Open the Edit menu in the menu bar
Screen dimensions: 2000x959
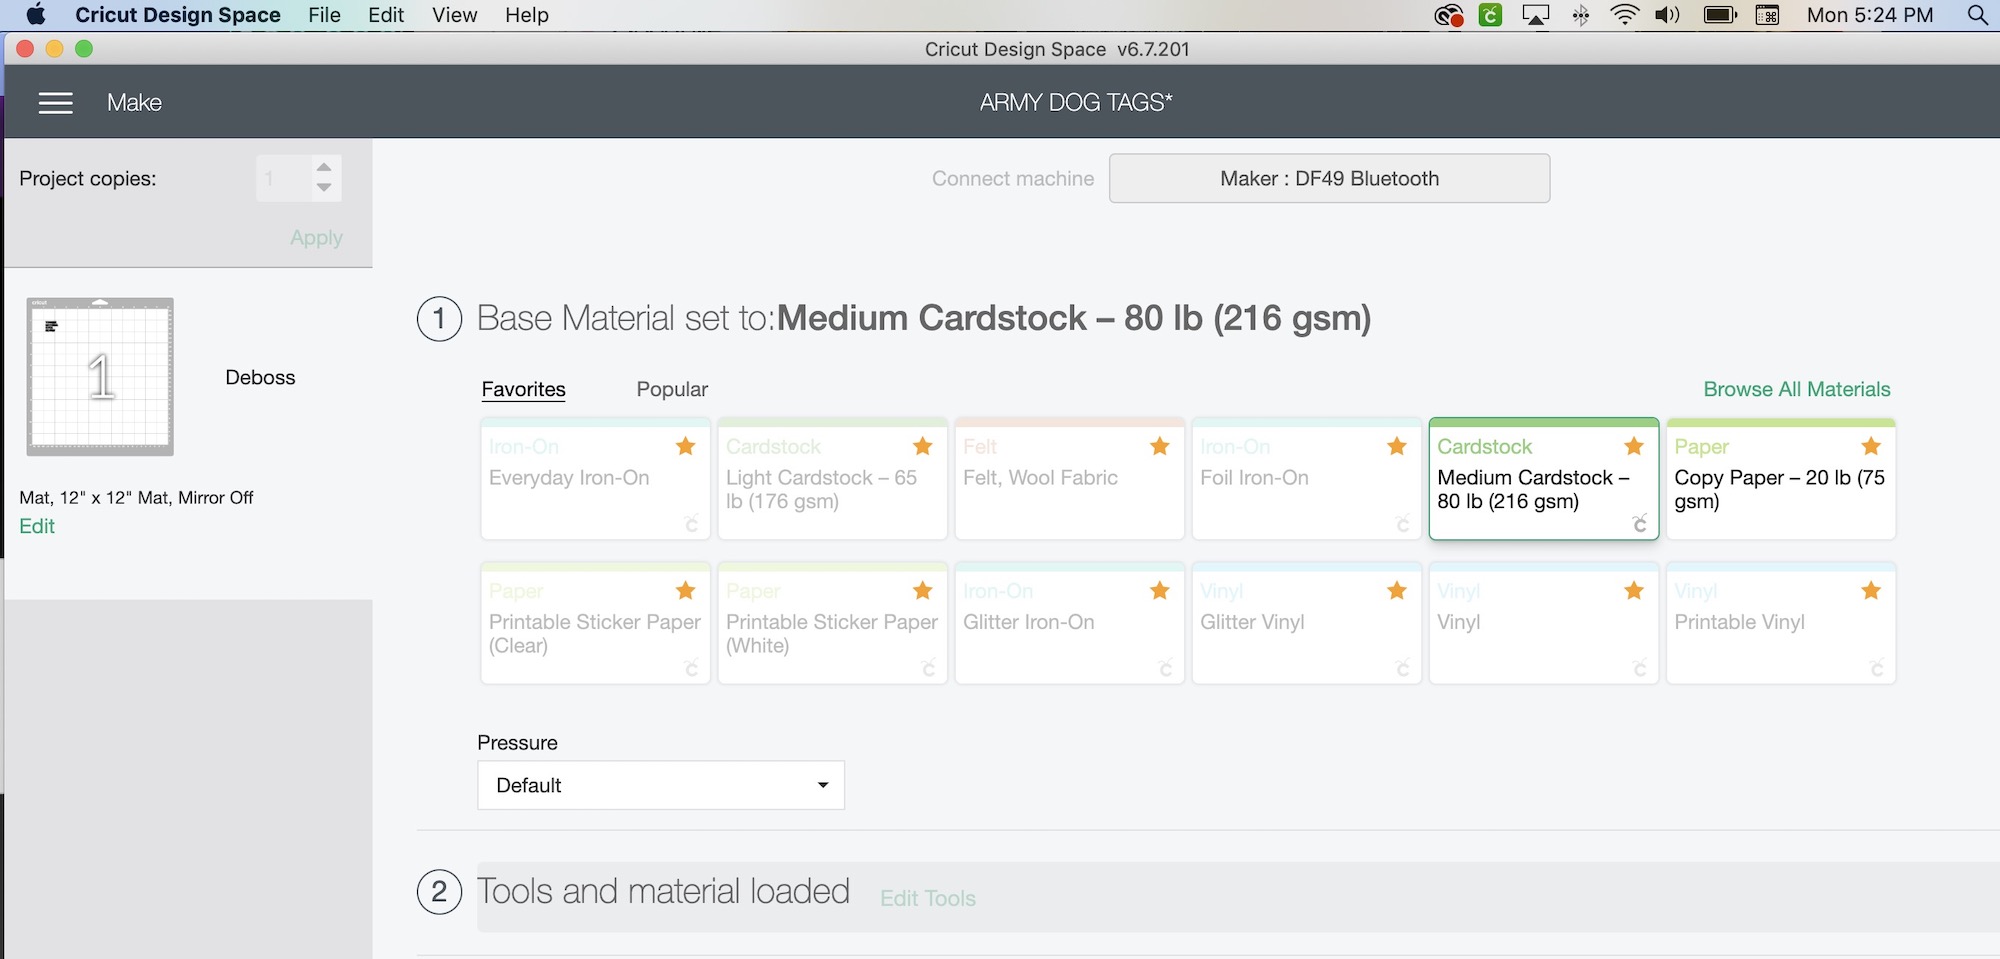[386, 15]
